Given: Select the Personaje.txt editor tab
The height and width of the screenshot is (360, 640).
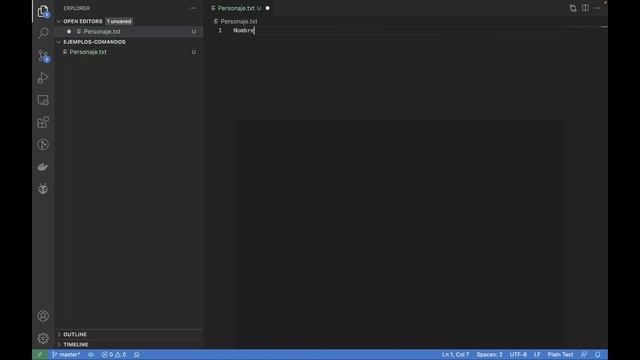Looking at the screenshot, I should pyautogui.click(x=236, y=8).
